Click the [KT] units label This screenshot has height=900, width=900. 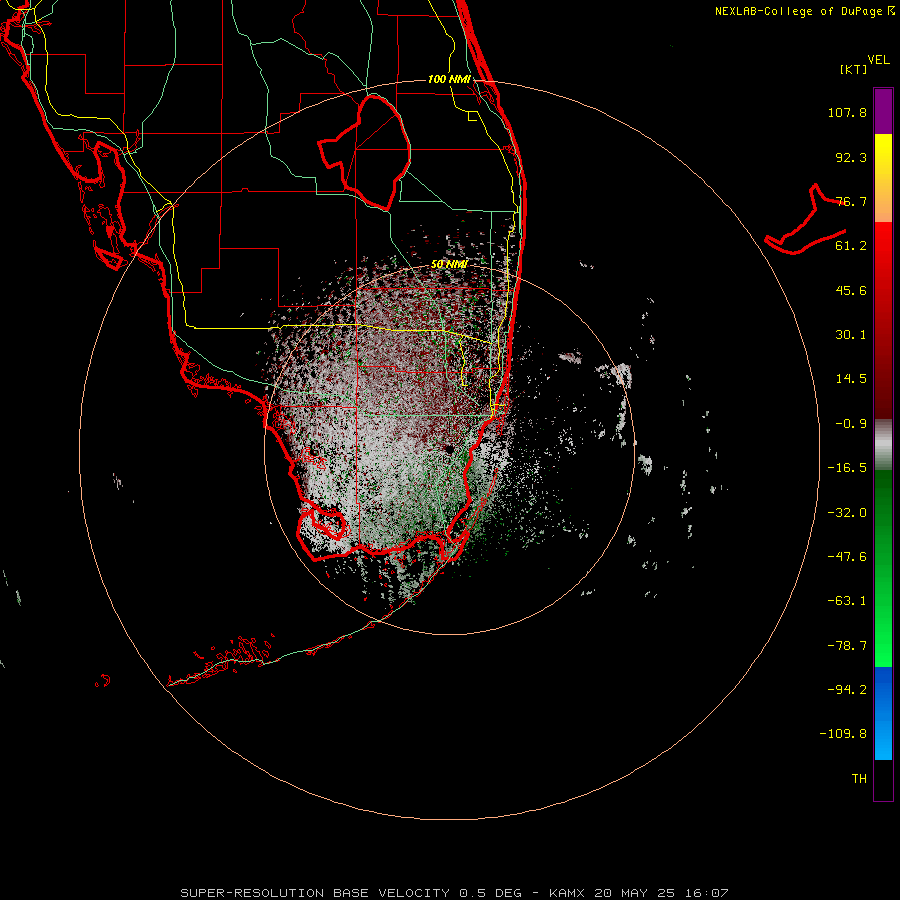(853, 69)
